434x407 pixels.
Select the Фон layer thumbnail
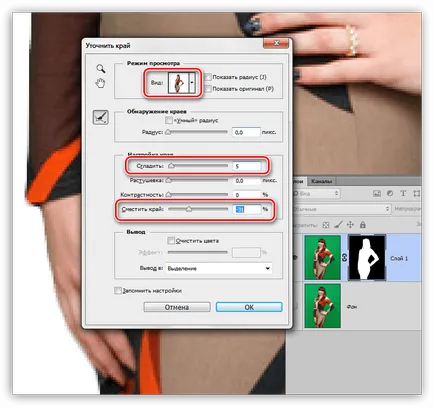[x=323, y=306]
